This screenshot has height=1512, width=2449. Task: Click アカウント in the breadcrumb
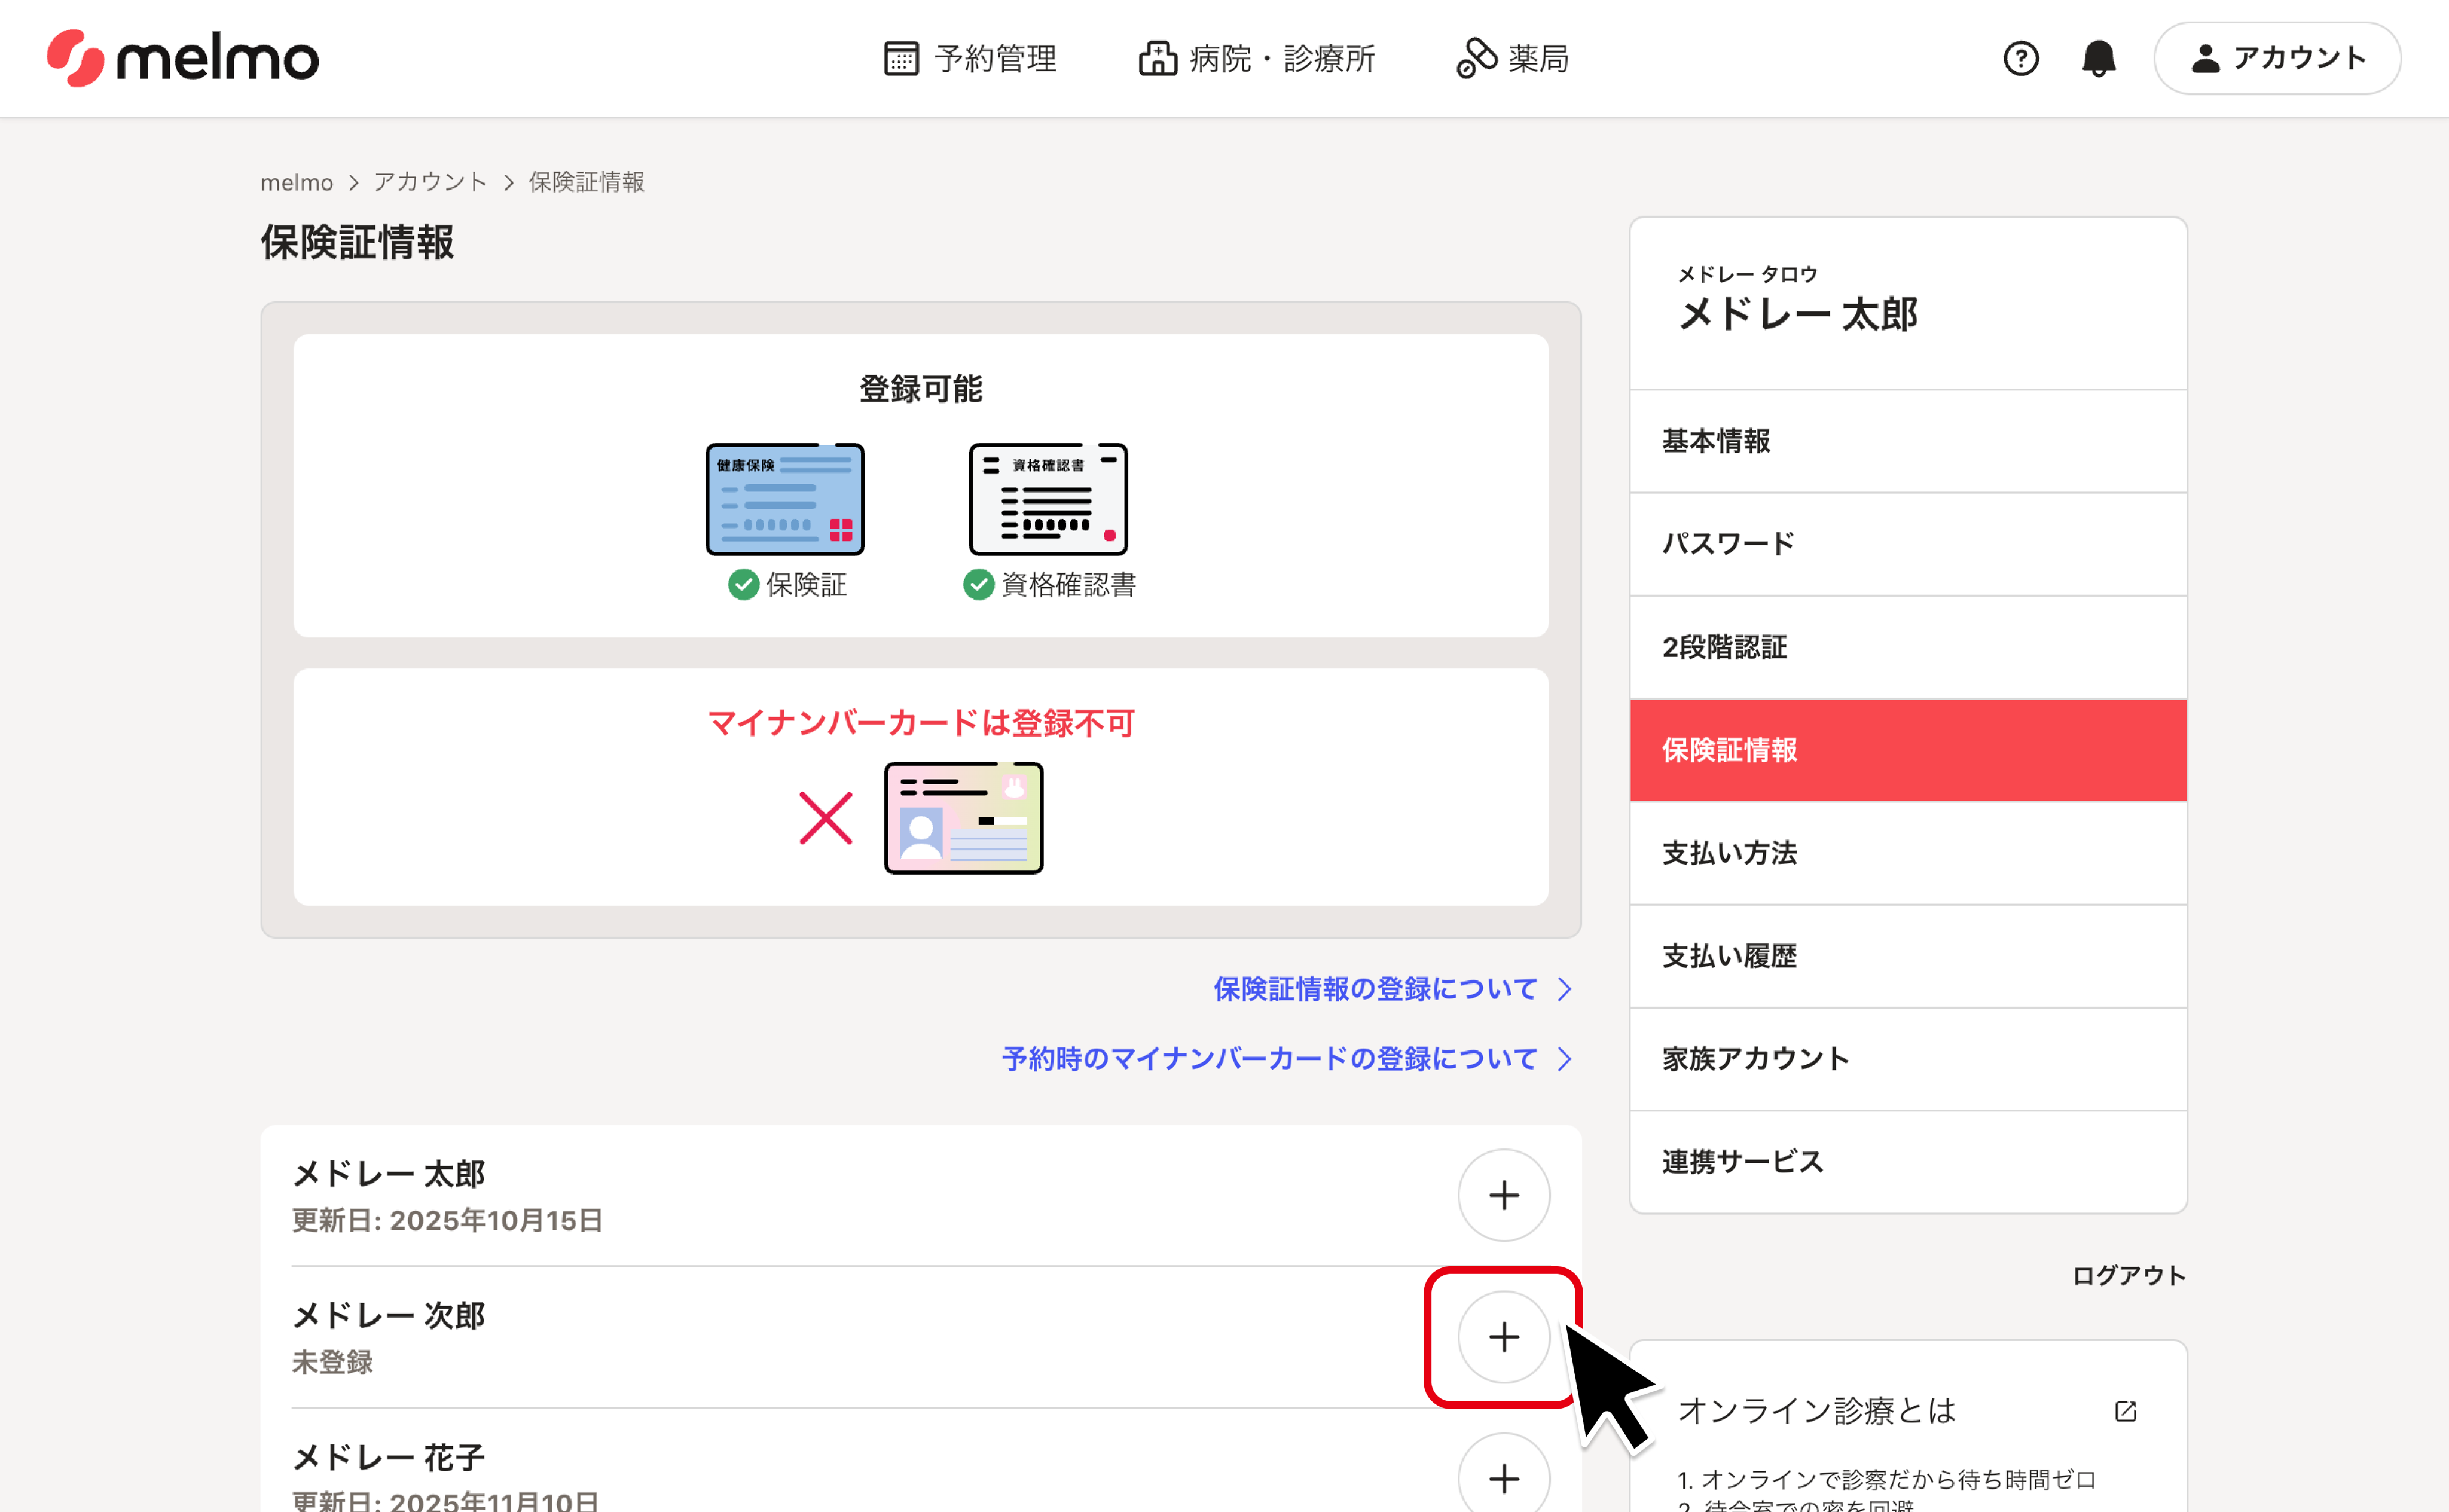click(x=430, y=182)
